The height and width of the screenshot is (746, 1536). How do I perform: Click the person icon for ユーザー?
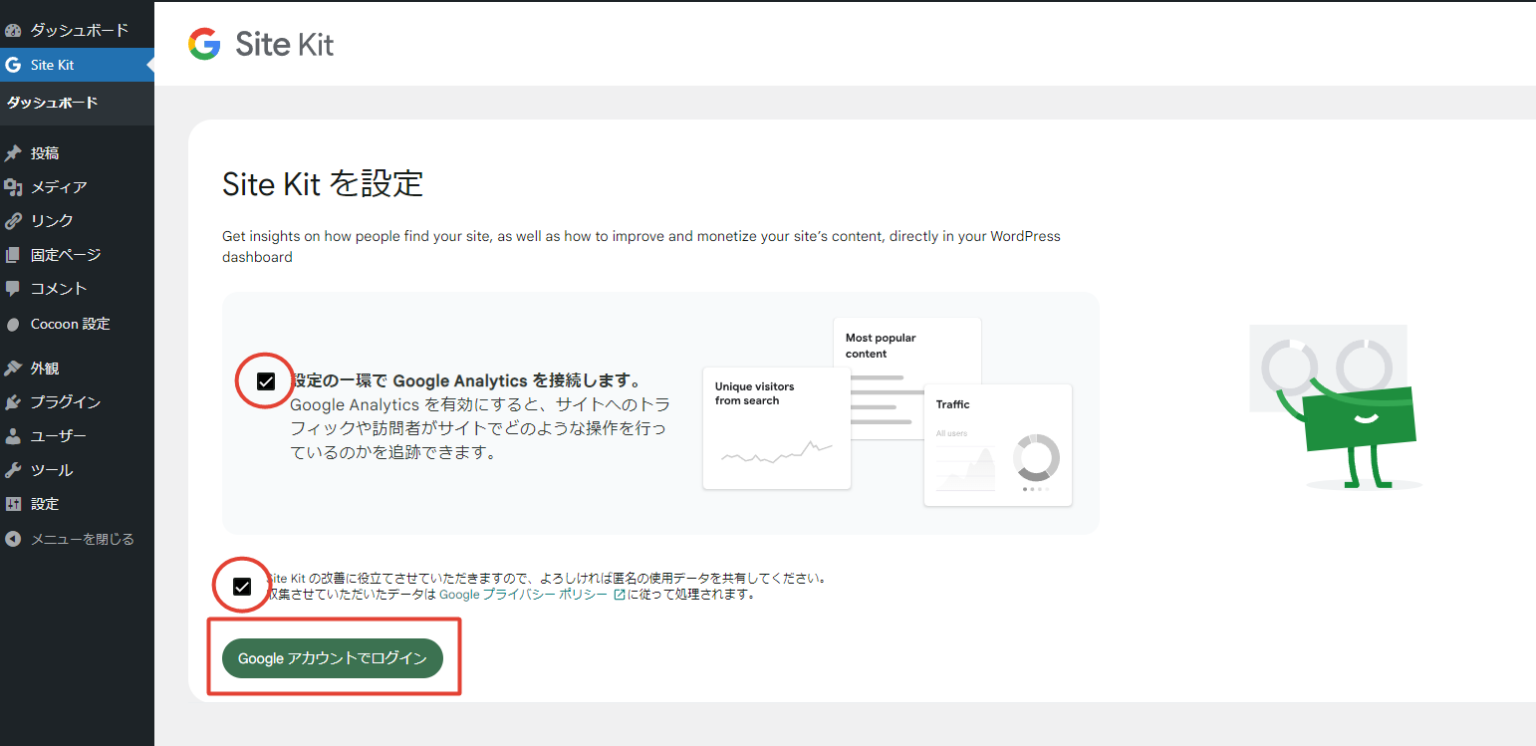(13, 436)
